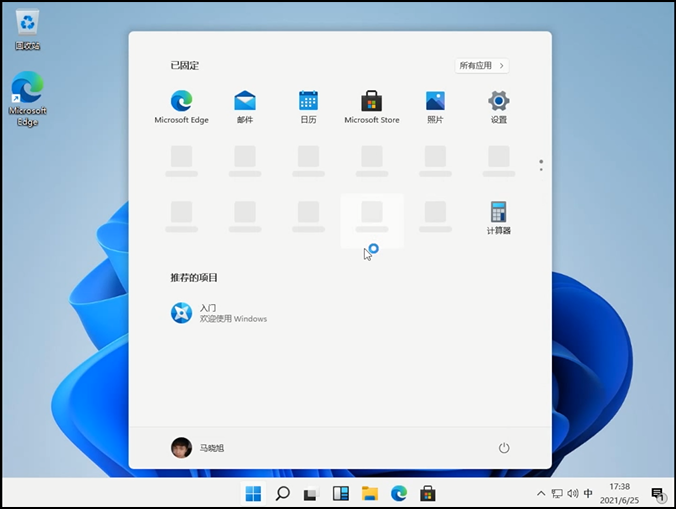
Task: Toggle the 中 input method indicator
Action: 588,493
